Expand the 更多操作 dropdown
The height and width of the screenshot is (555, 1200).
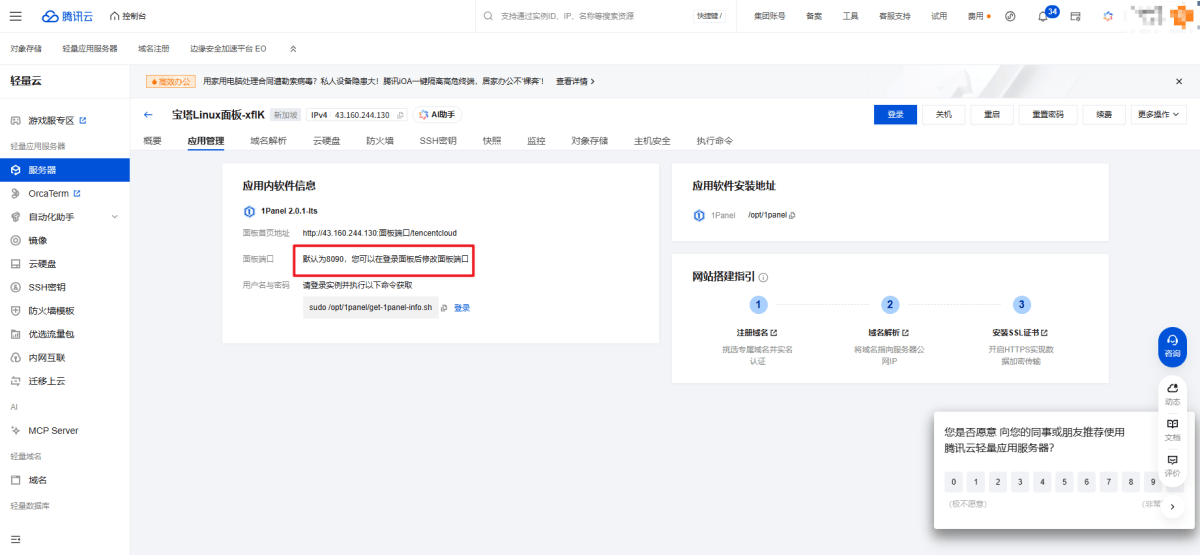[1159, 114]
